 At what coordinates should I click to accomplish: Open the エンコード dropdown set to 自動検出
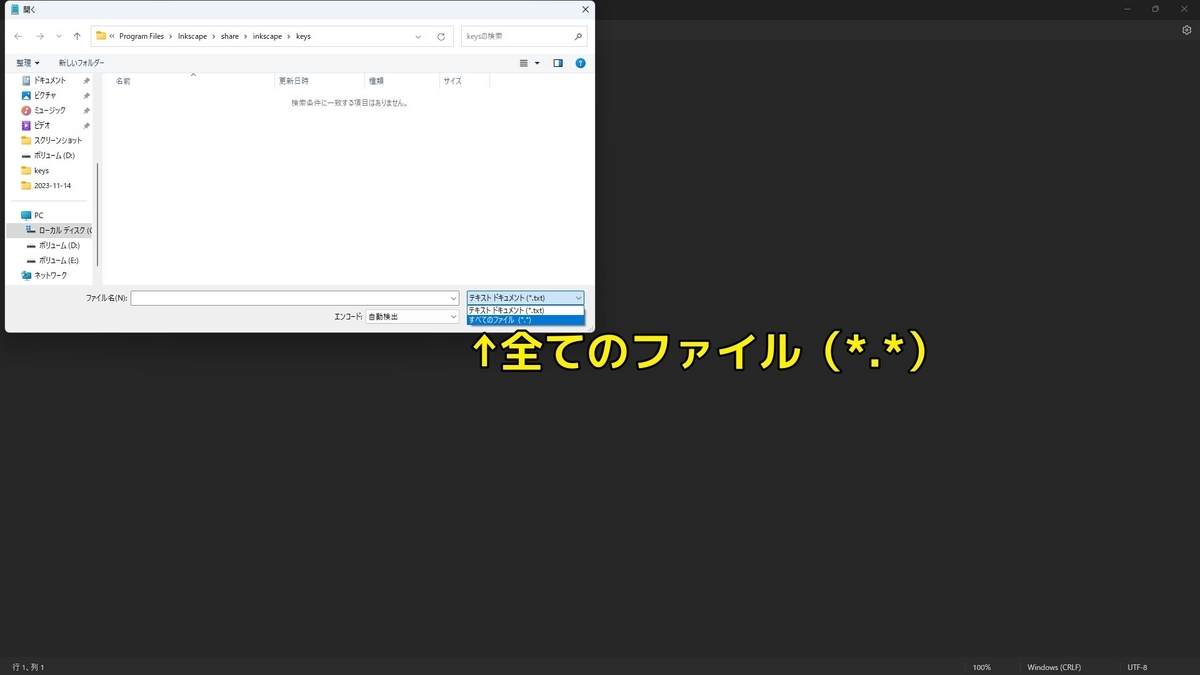(412, 315)
